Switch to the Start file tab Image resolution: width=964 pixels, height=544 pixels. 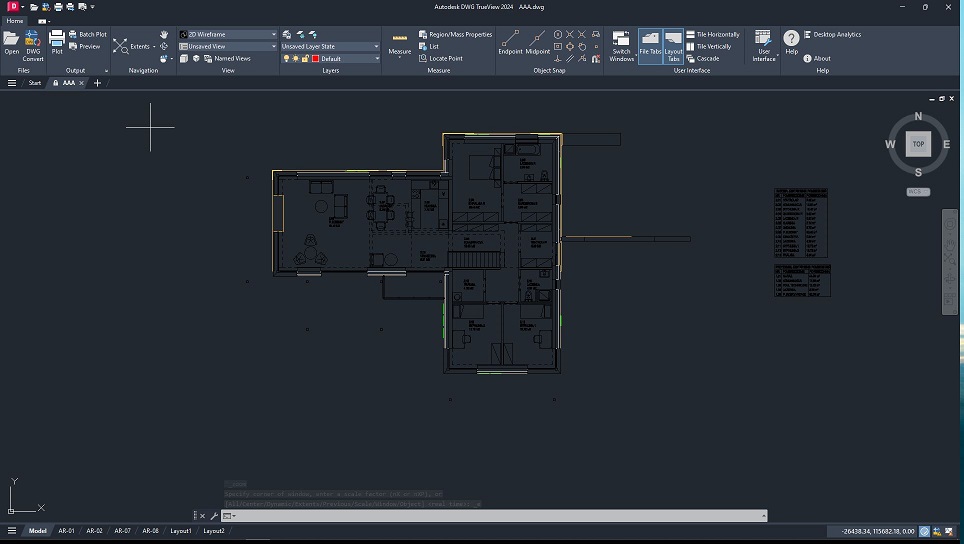34,83
